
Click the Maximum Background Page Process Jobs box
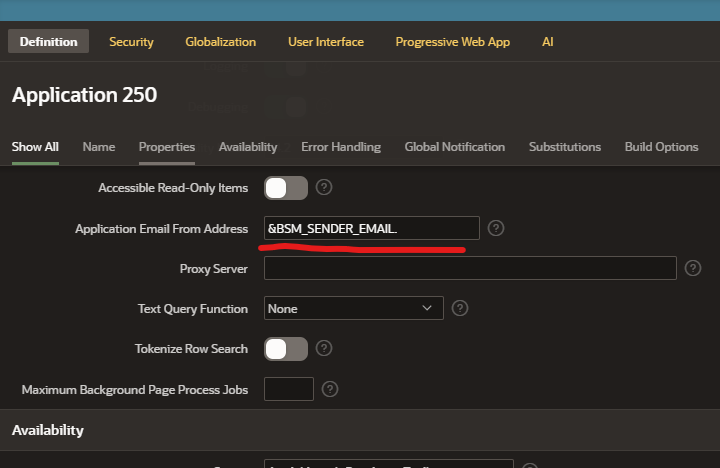click(x=289, y=389)
